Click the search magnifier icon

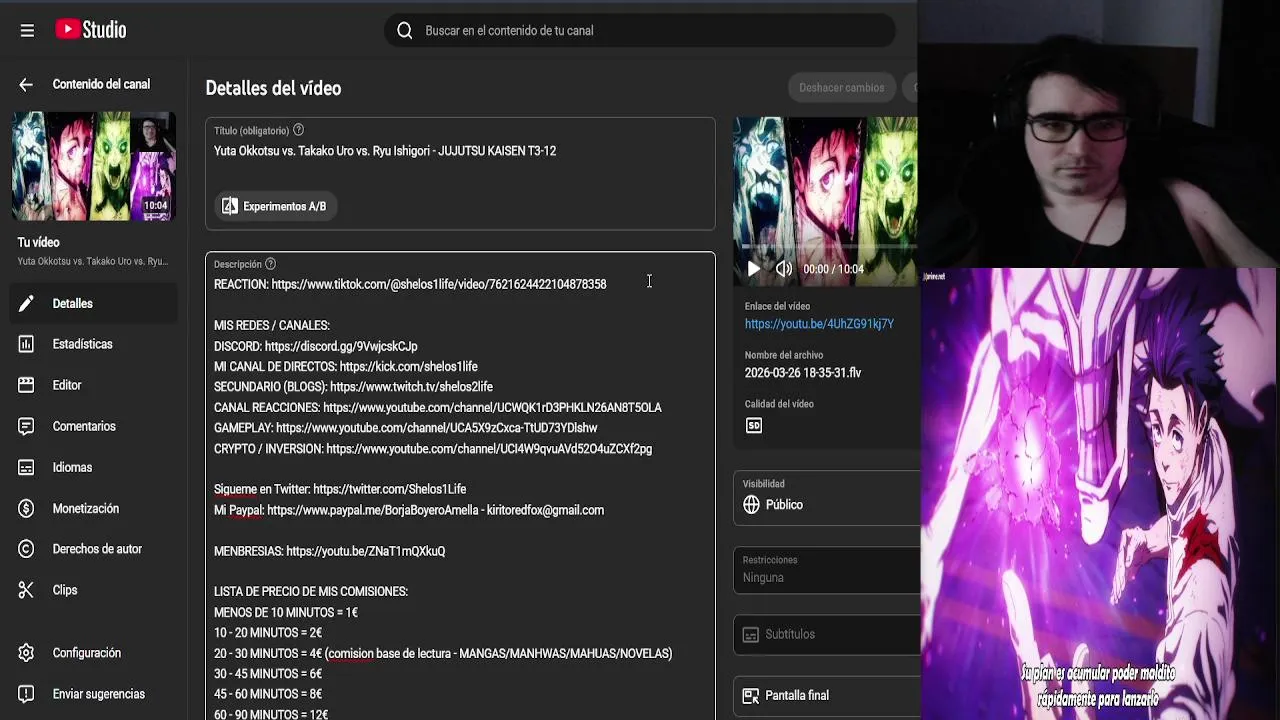pyautogui.click(x=404, y=30)
